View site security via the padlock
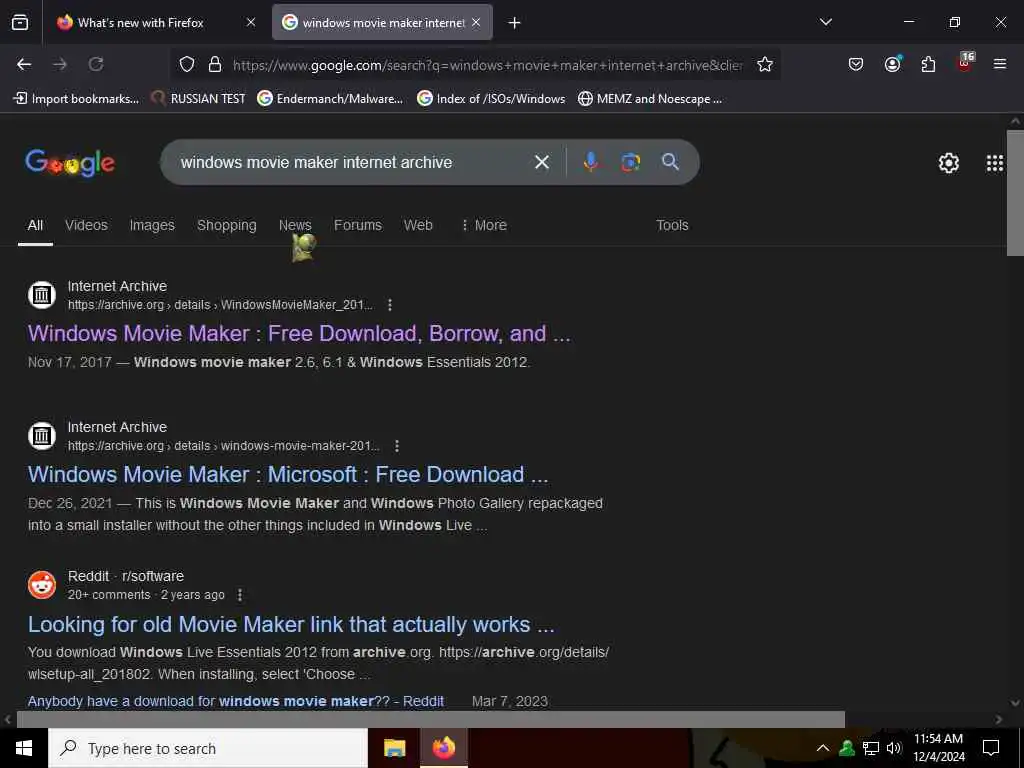 (215, 64)
